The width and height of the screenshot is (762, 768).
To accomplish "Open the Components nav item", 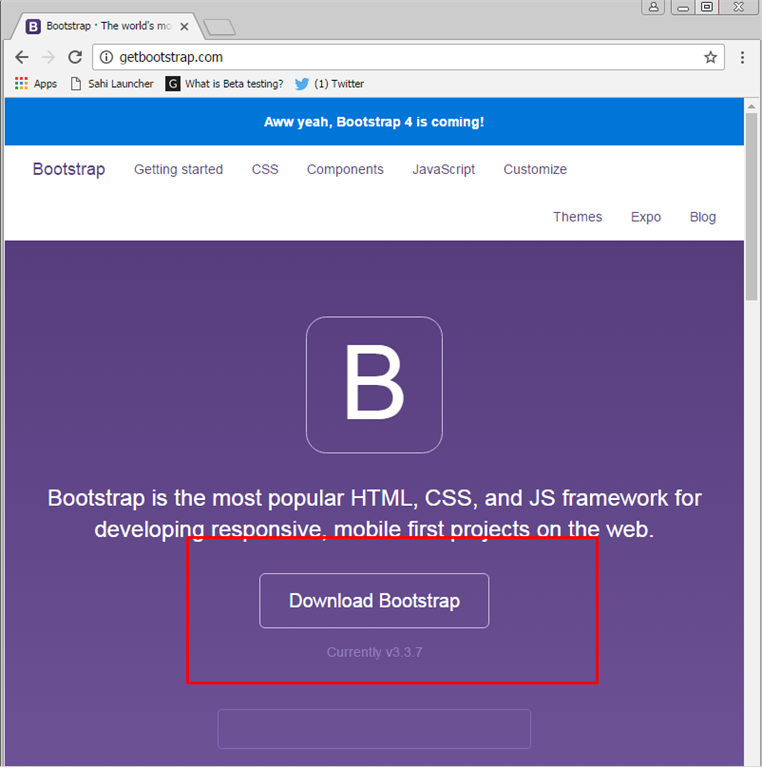I will pyautogui.click(x=345, y=169).
